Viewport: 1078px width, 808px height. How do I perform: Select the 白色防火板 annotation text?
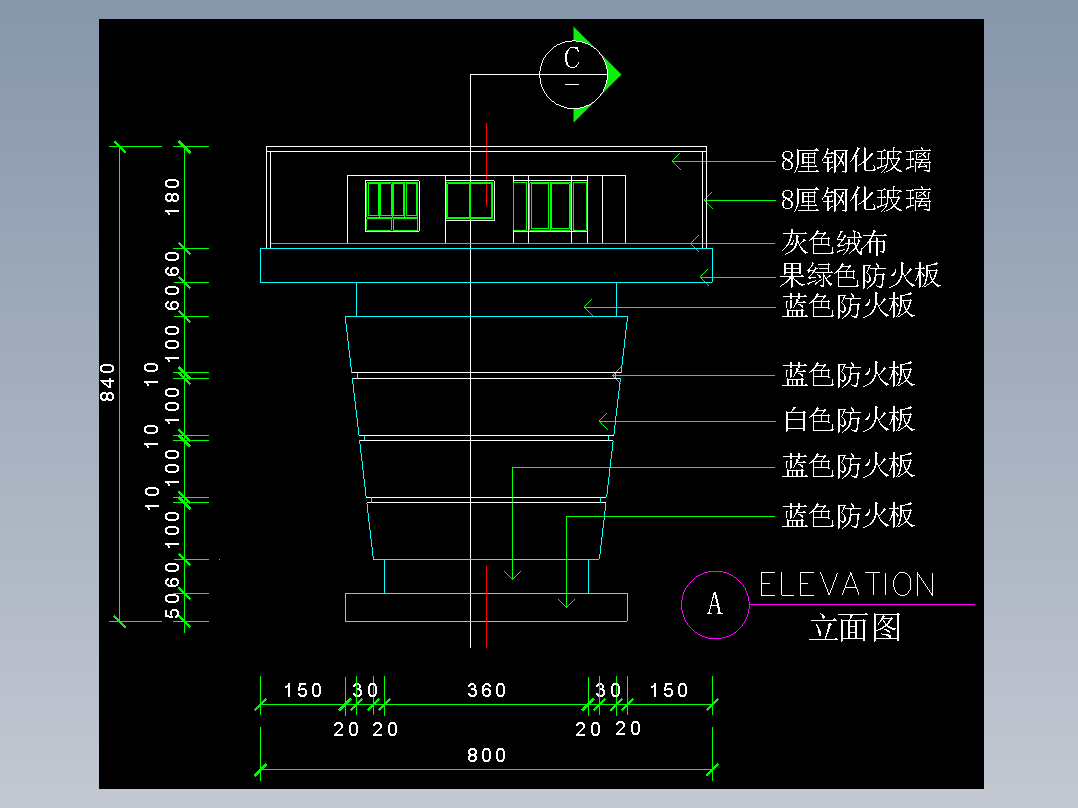[848, 419]
